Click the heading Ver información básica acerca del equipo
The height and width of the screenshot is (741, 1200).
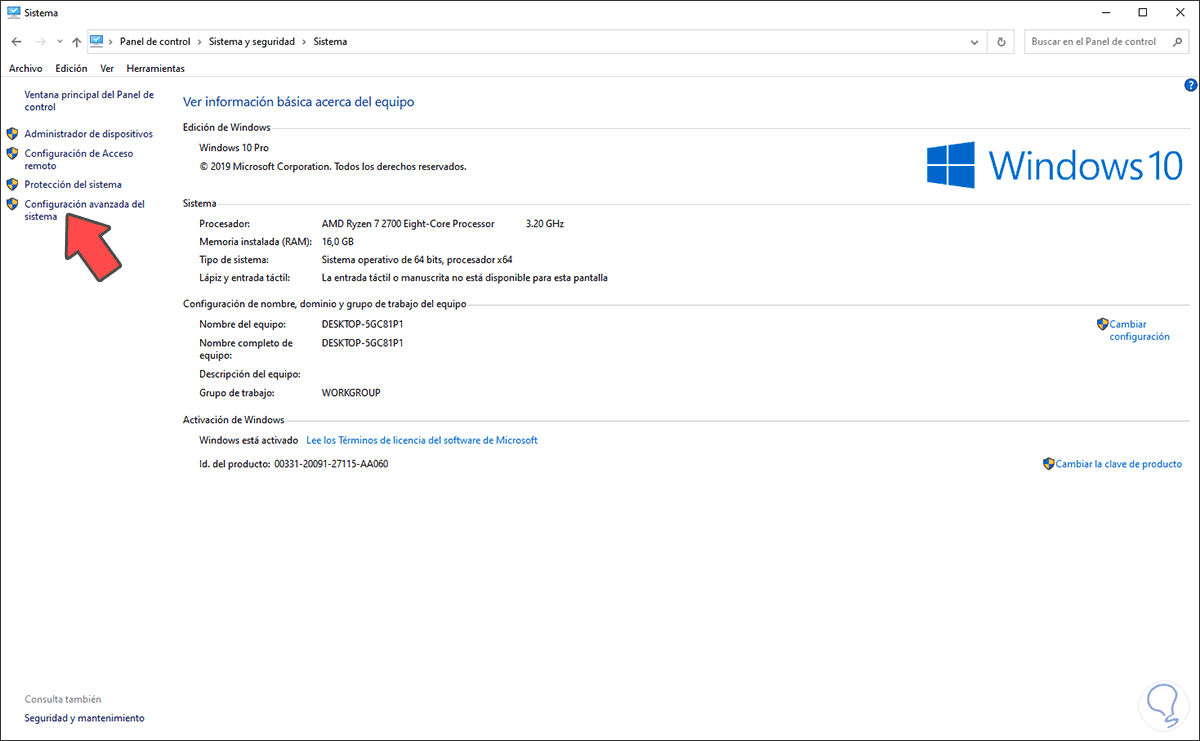(298, 102)
